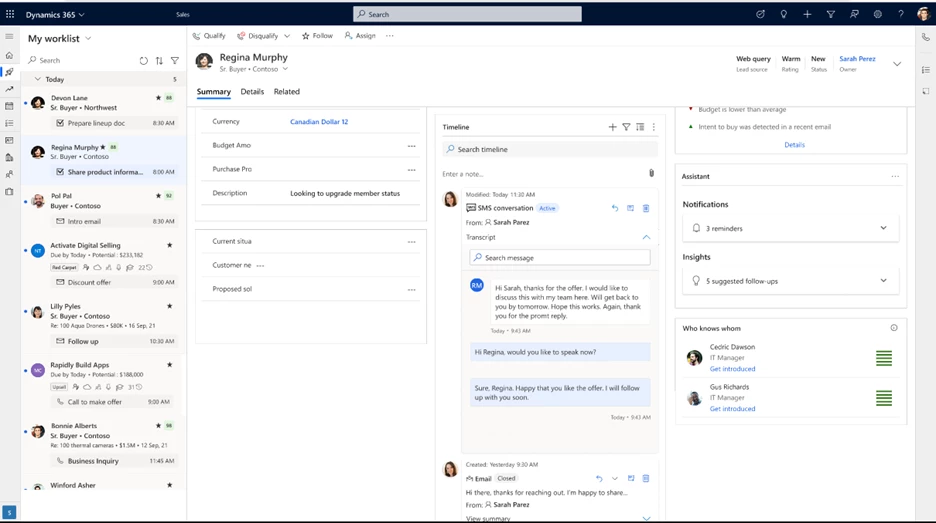Toggle the star on Activate Digital Selling
The image size is (936, 523).
click(x=170, y=245)
